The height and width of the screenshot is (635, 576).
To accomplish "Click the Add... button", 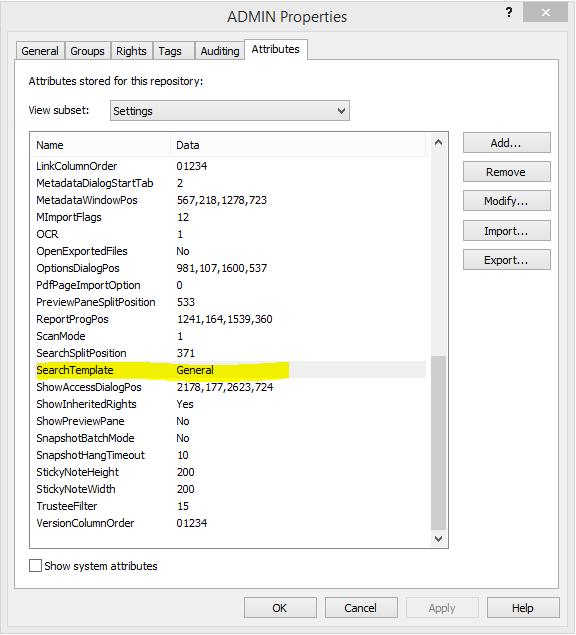I will click(x=506, y=143).
